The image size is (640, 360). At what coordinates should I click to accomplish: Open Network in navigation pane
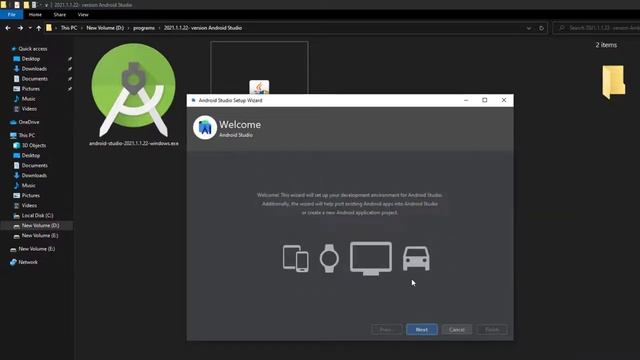[x=28, y=262]
